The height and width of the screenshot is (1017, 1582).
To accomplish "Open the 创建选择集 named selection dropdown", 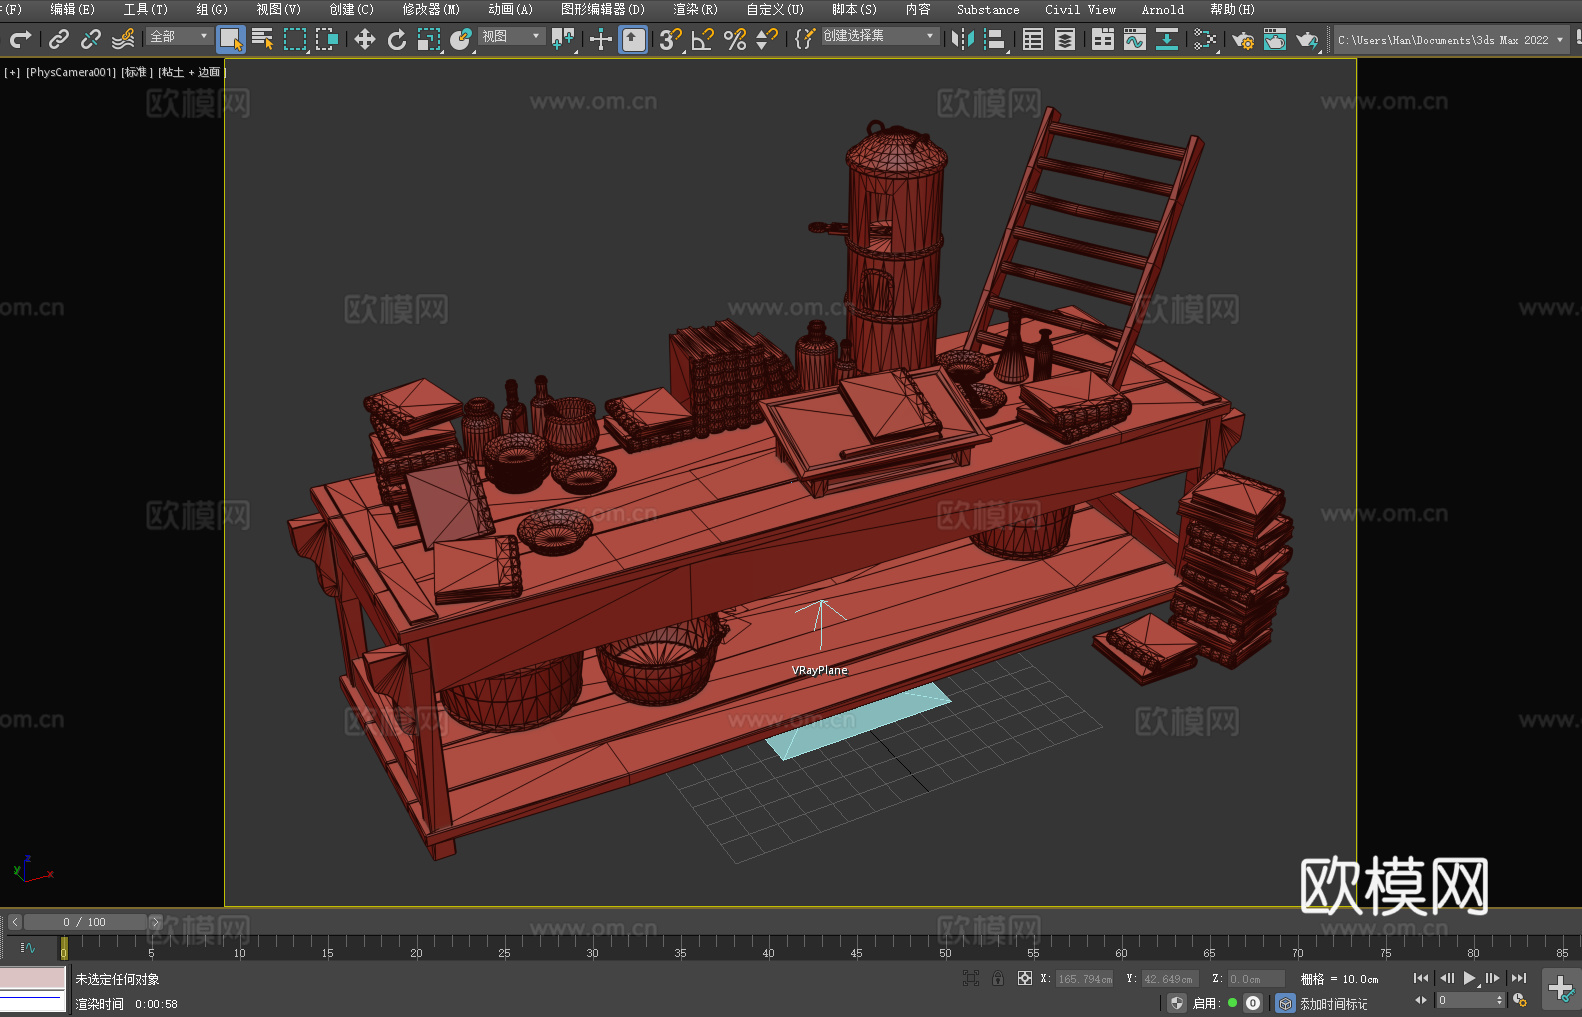I will tap(880, 36).
